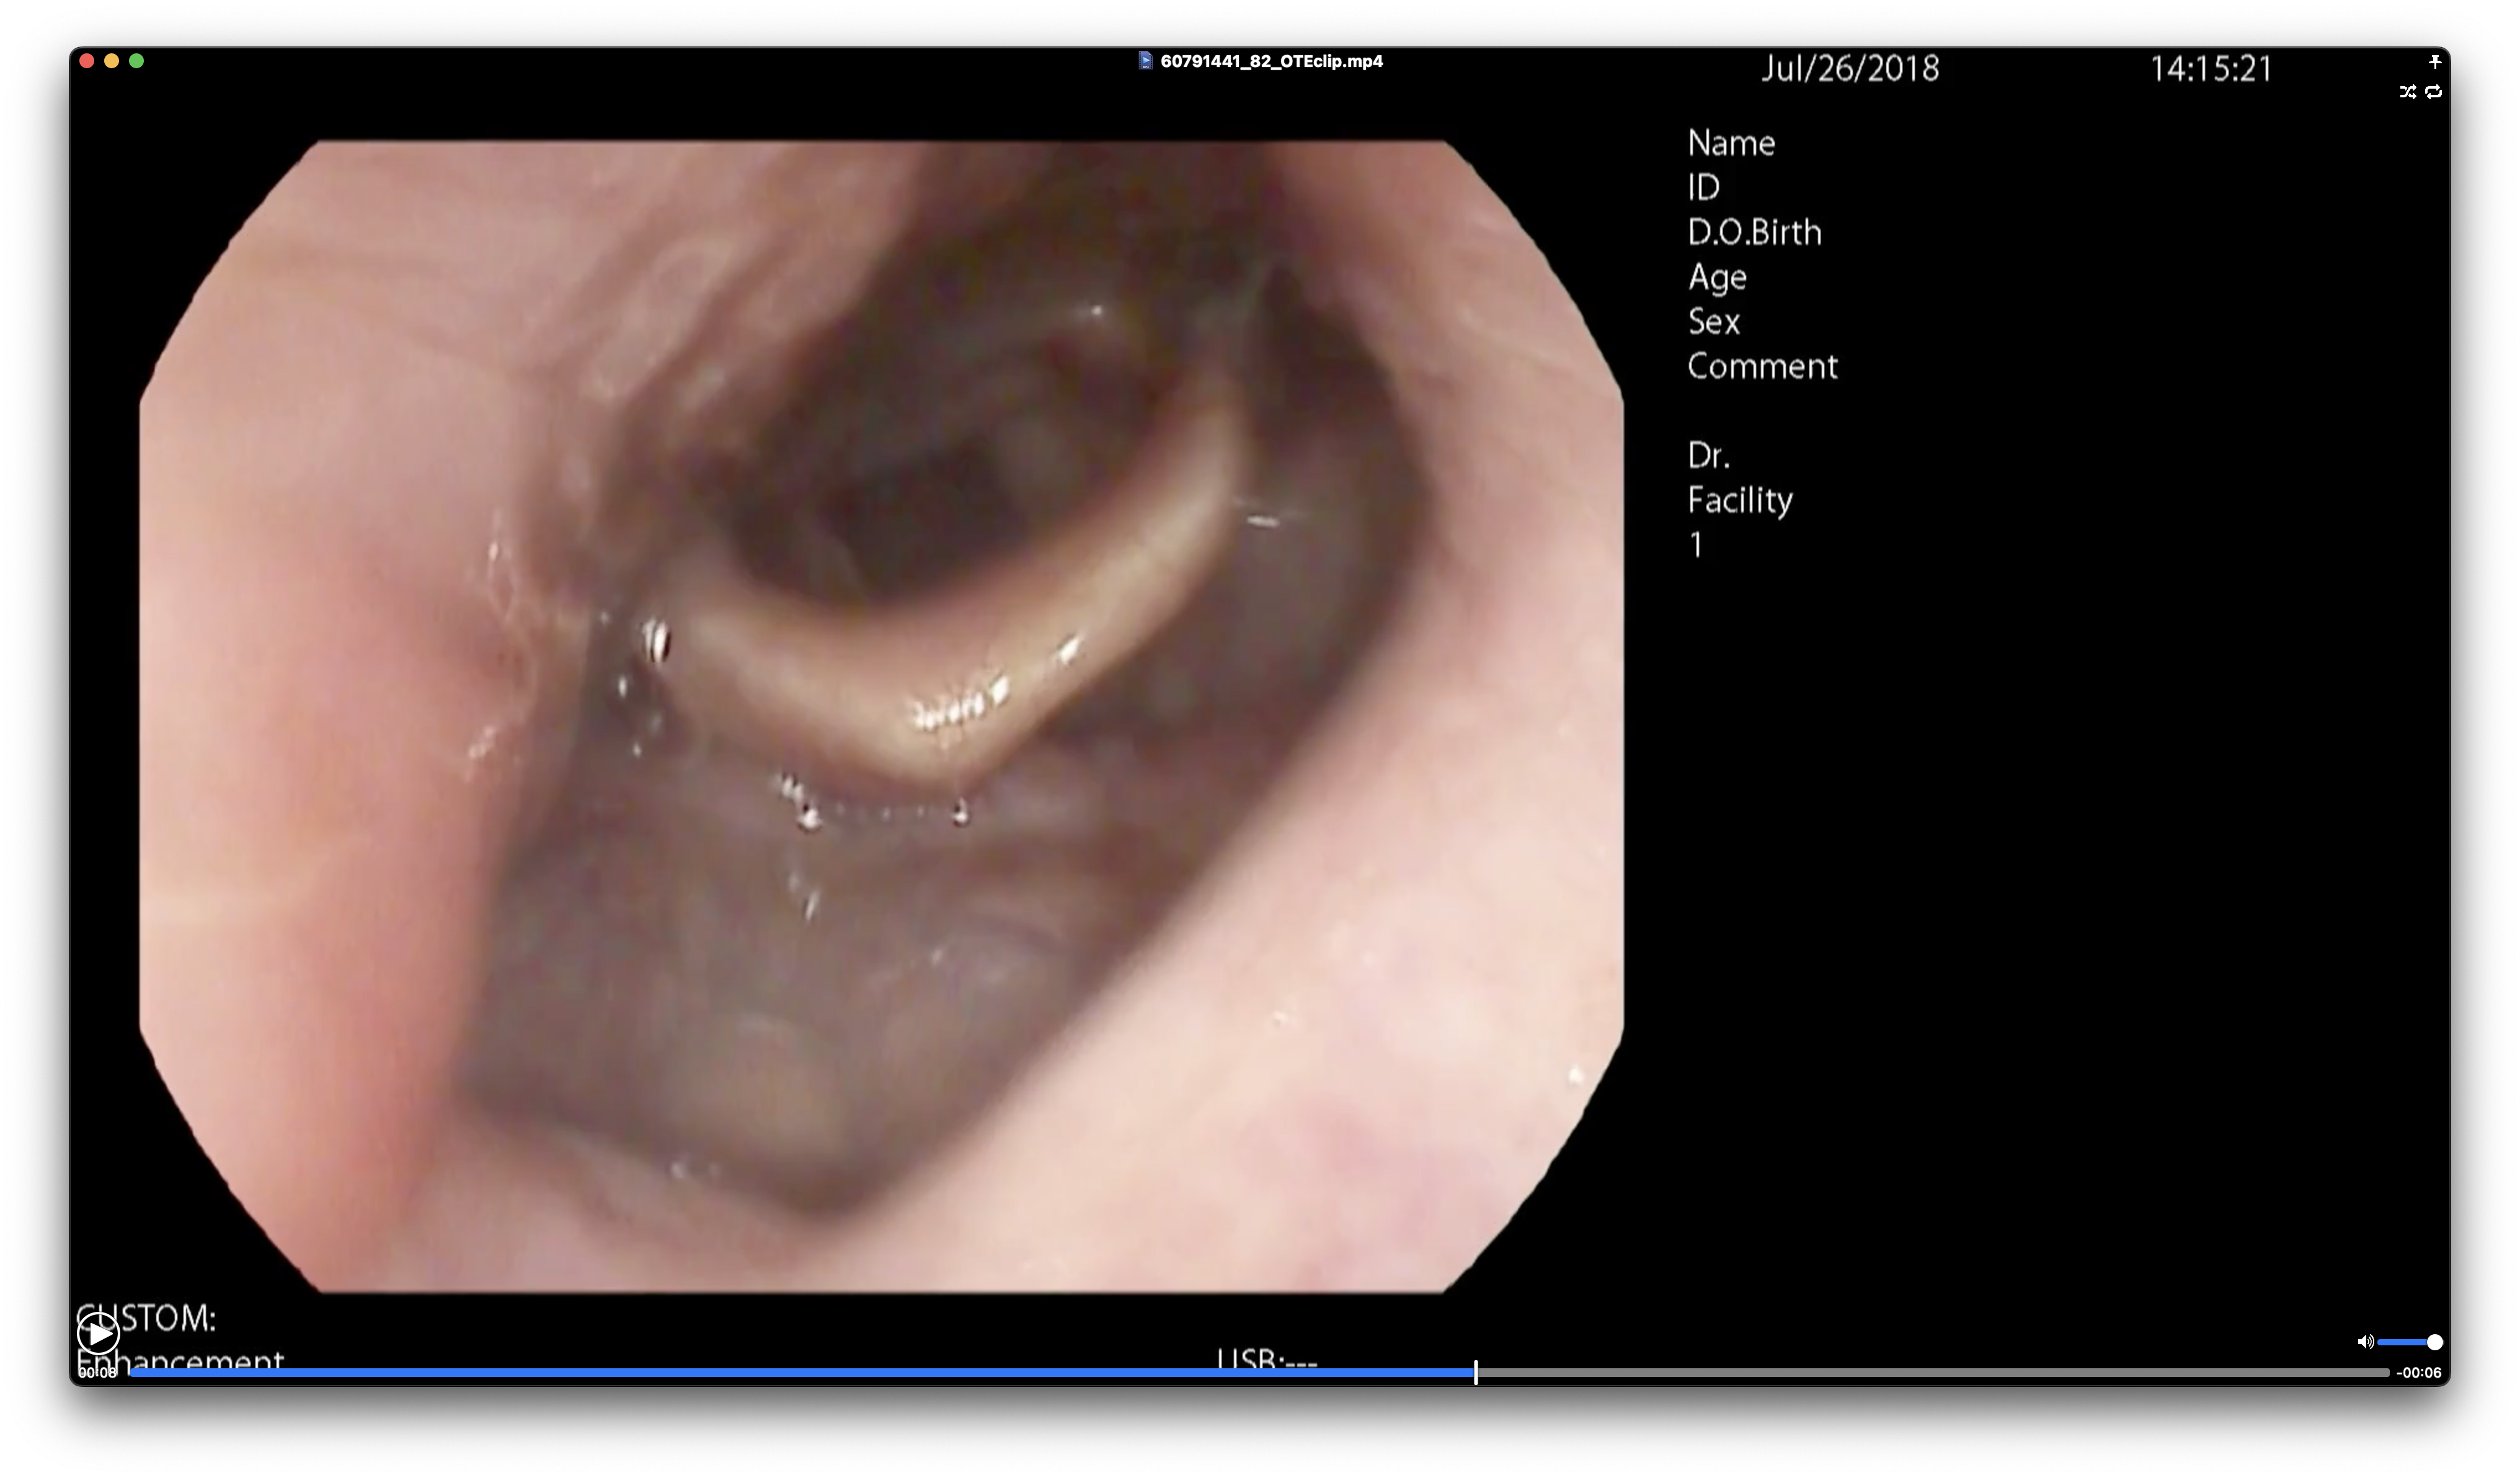This screenshot has height=1478, width=2520.
Task: Click the mp4 file icon in the title bar
Action: 1145,61
